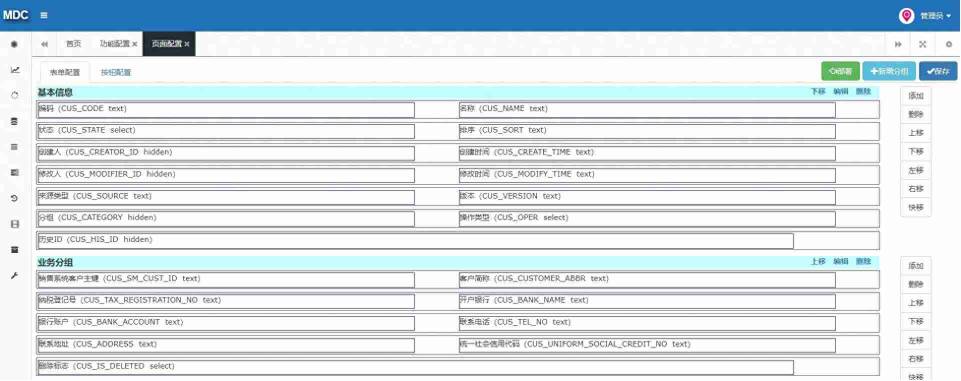Image resolution: width=961 pixels, height=381 pixels.
Task: Click the forward tabs-right double arrow
Action: pos(898,44)
